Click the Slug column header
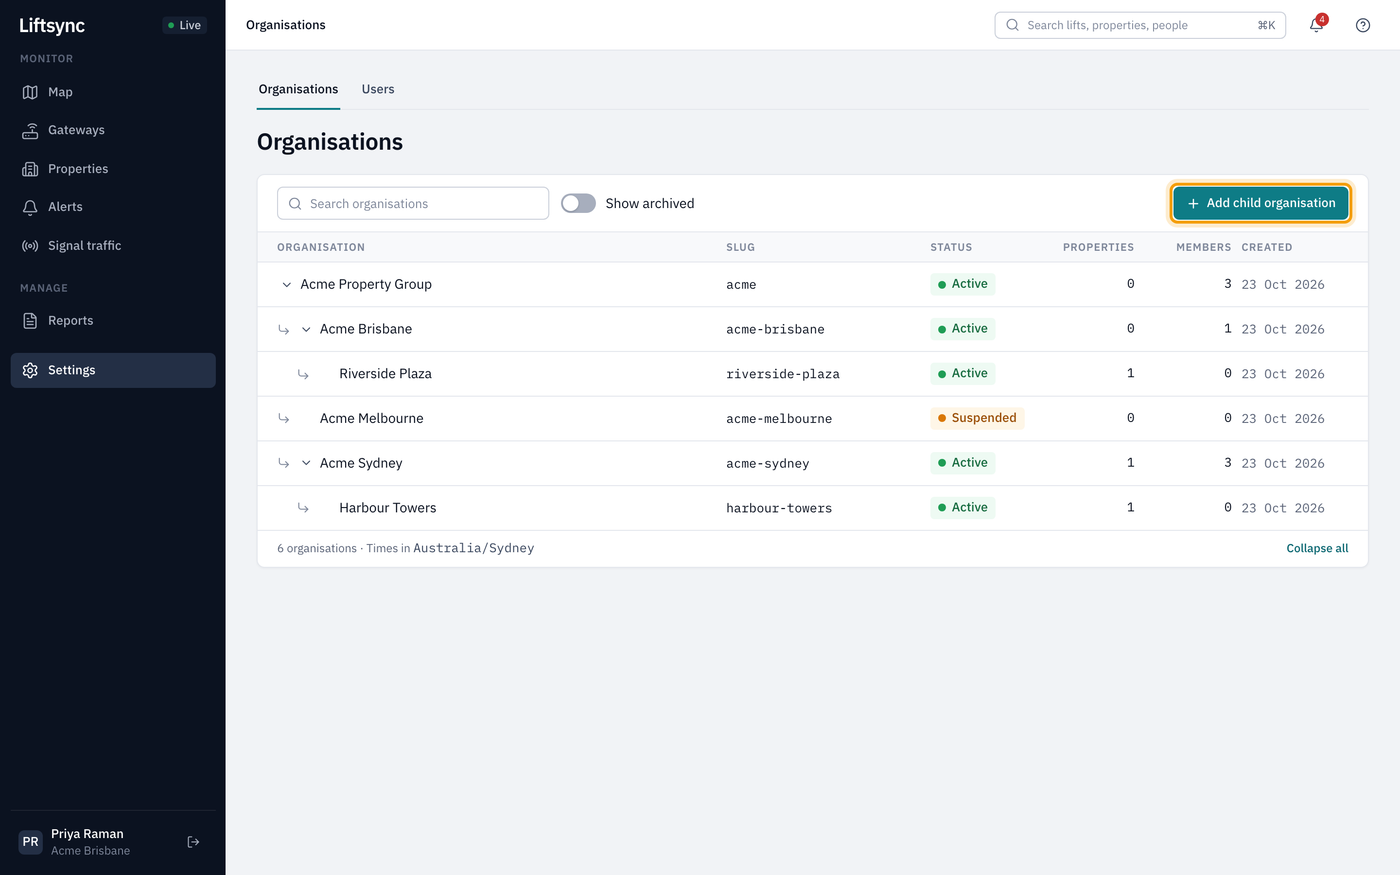Viewport: 1400px width, 875px height. click(741, 247)
